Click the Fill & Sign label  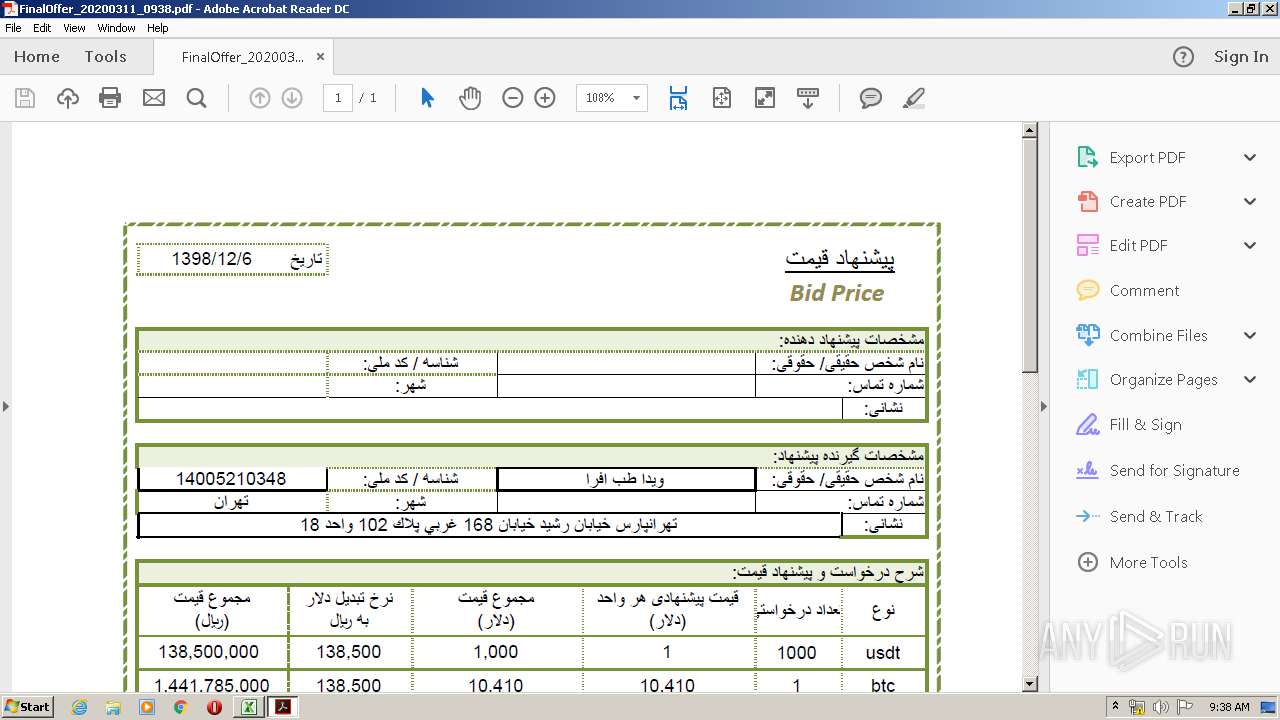point(1145,424)
